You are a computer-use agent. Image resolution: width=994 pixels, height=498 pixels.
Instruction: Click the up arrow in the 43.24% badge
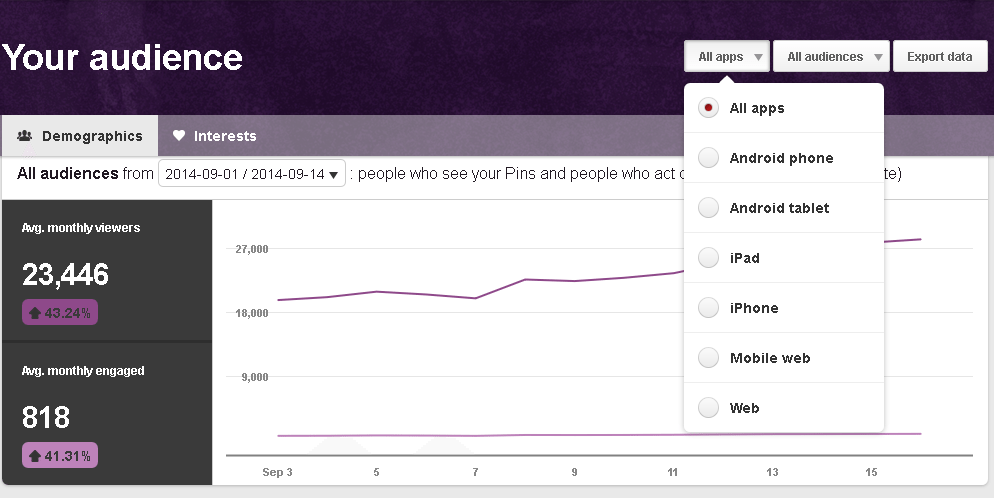point(35,313)
